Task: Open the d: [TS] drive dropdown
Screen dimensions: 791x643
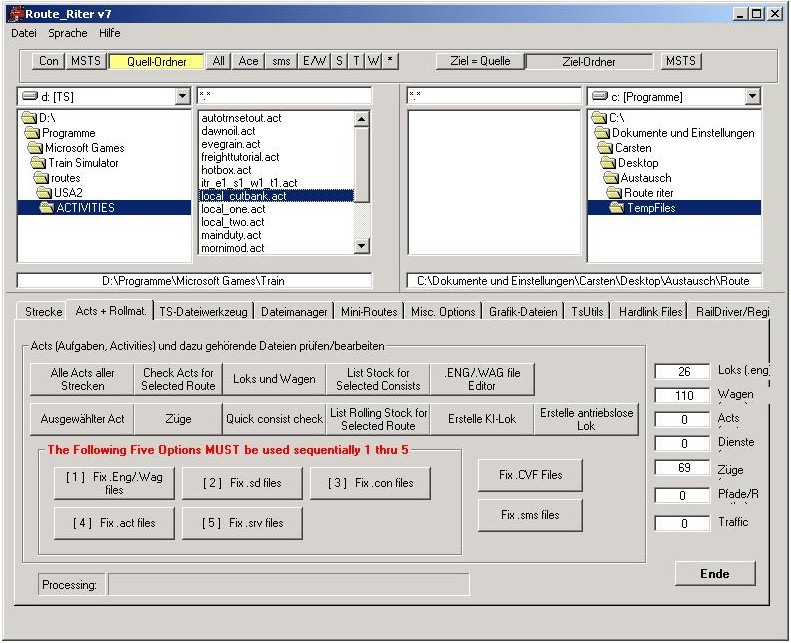Action: [183, 96]
